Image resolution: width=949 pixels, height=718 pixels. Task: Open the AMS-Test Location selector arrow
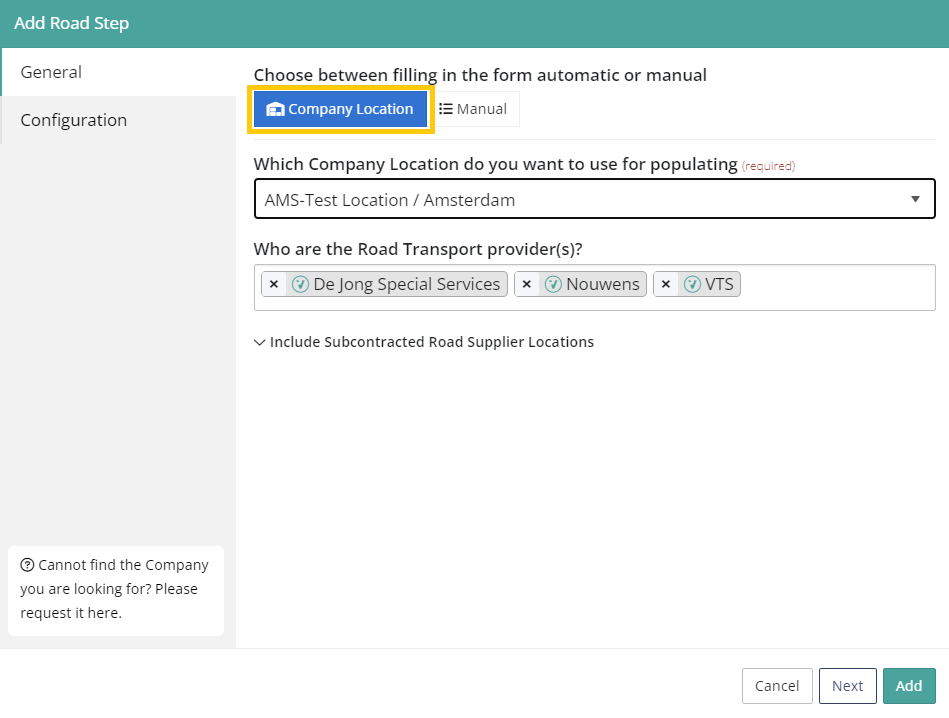click(x=915, y=199)
